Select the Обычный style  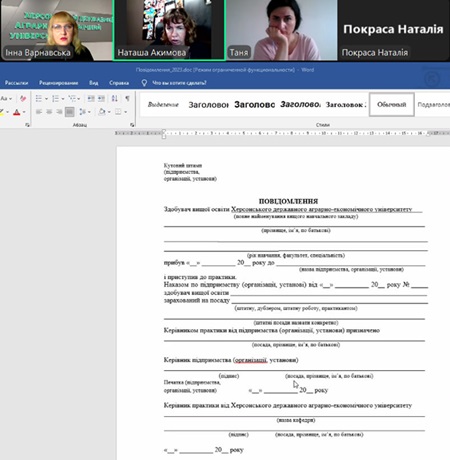click(x=392, y=105)
